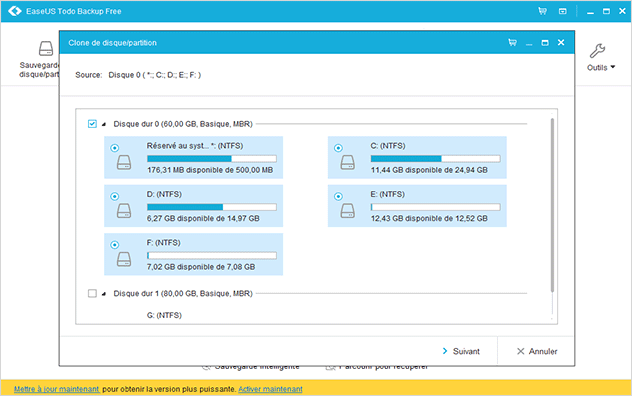
Task: Click the C: partition usage bar
Action: [436, 158]
